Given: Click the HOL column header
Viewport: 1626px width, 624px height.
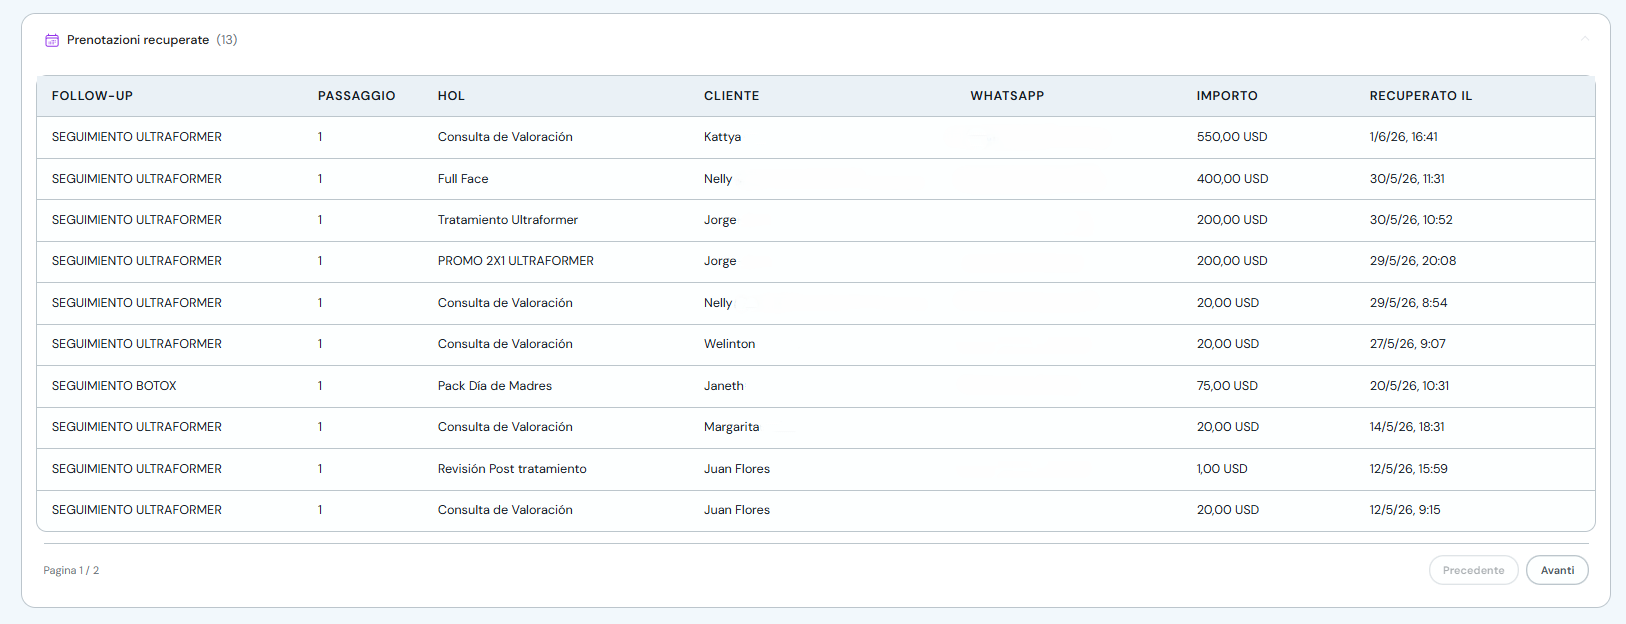Looking at the screenshot, I should click(451, 96).
